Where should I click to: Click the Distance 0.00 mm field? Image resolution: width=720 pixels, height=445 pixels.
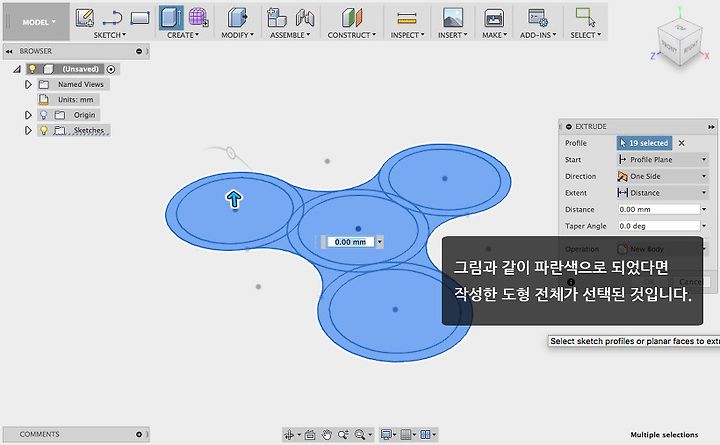click(659, 209)
